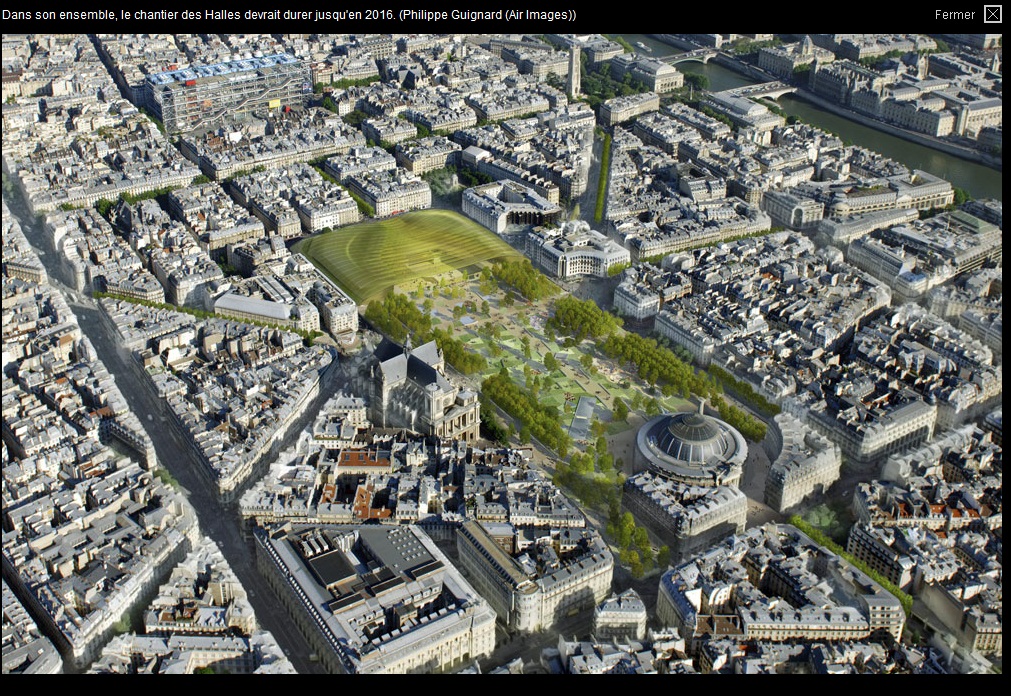
Task: Click the photo caption about chantier des Halles
Action: (x=289, y=15)
